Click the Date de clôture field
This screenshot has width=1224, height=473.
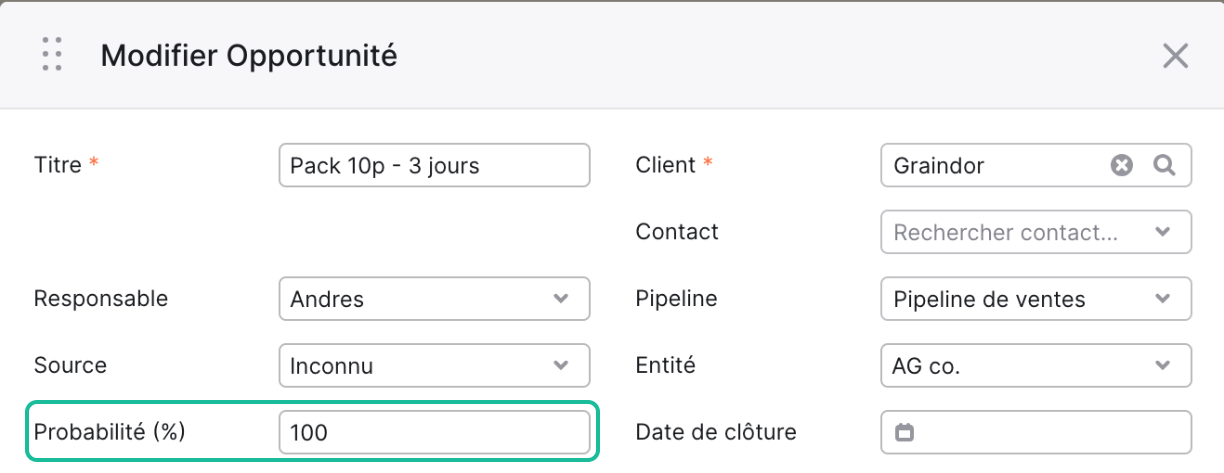(1036, 433)
